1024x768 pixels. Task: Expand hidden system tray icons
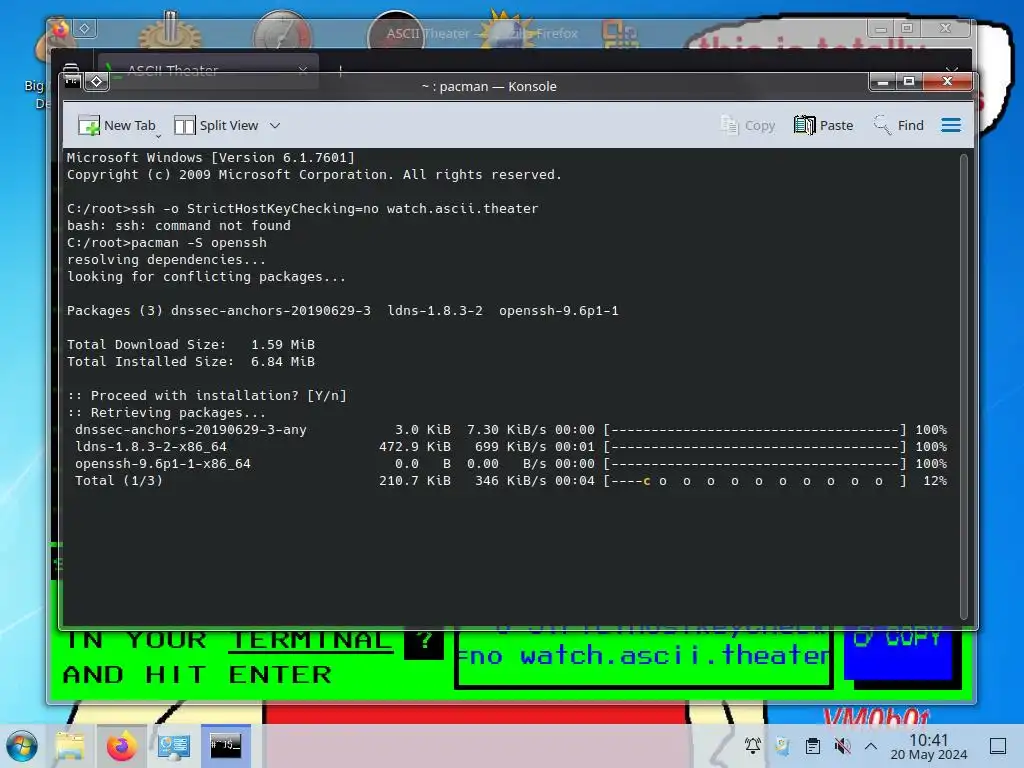click(x=871, y=746)
